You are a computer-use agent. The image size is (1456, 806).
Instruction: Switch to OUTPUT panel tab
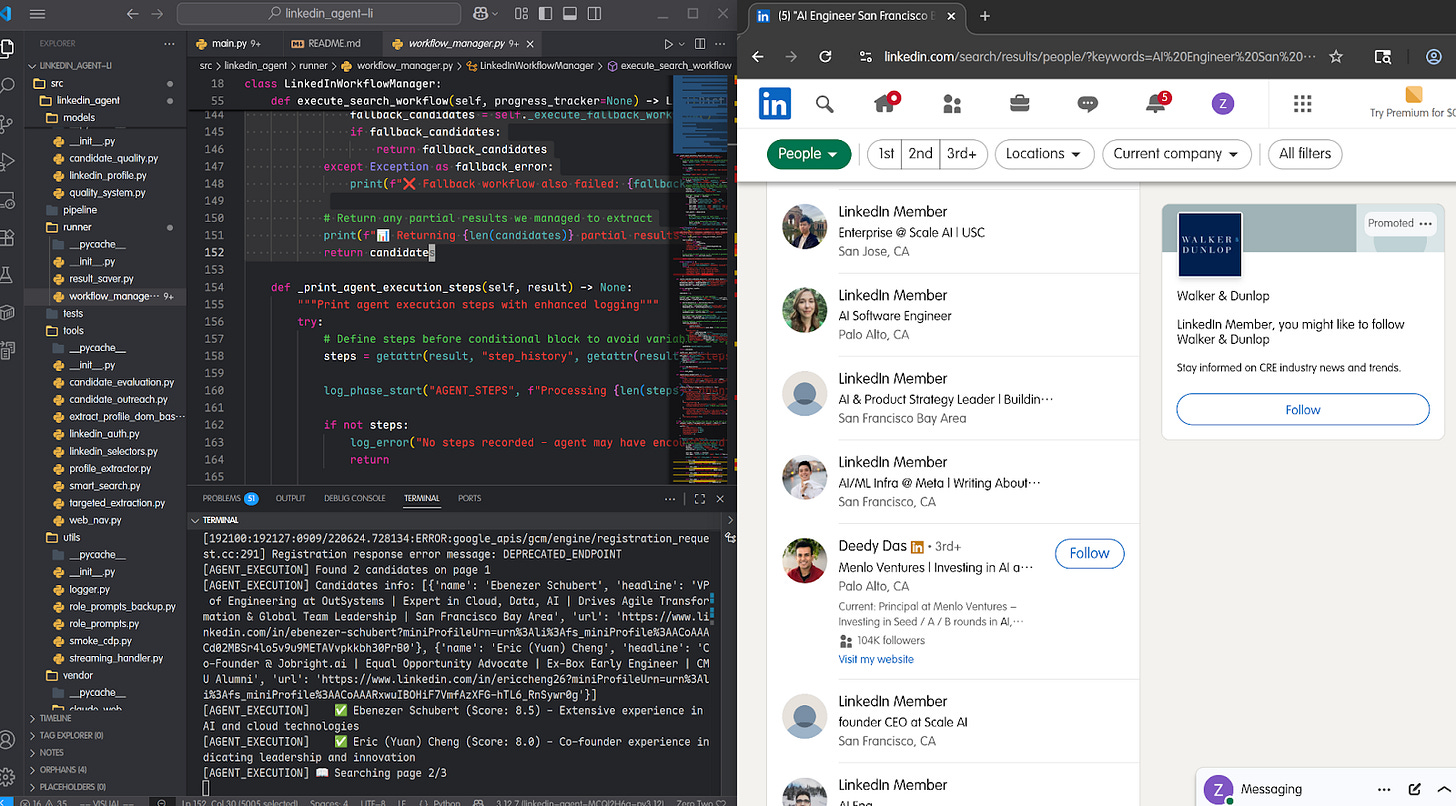point(291,498)
